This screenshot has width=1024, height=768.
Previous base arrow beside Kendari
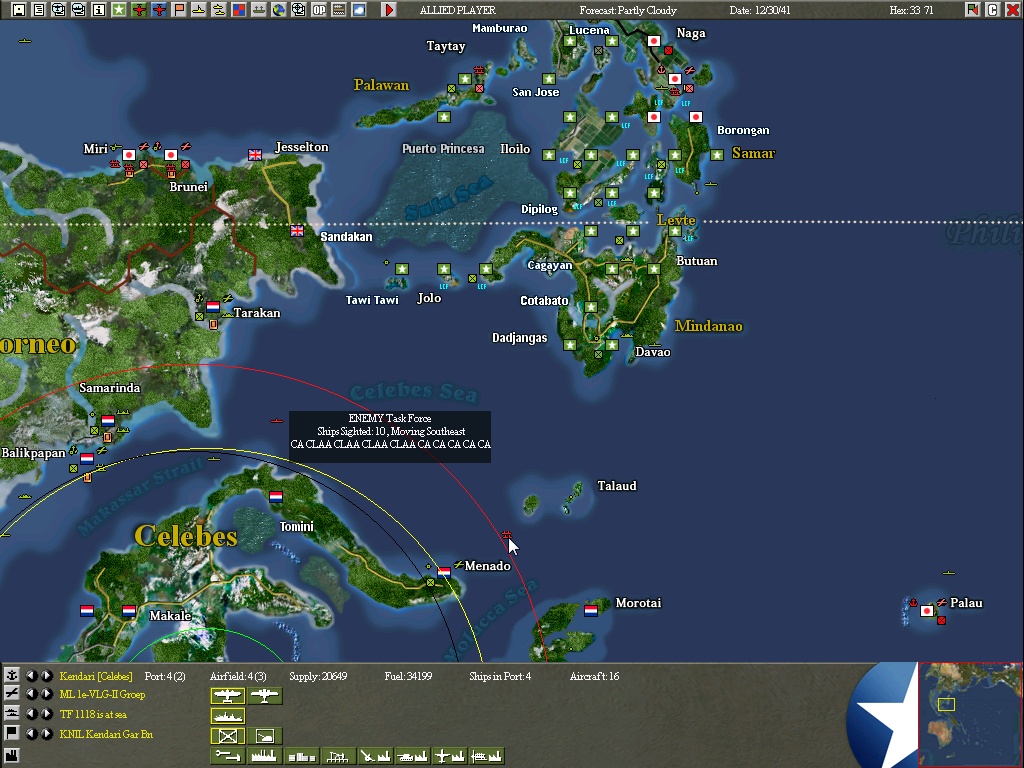pos(31,676)
